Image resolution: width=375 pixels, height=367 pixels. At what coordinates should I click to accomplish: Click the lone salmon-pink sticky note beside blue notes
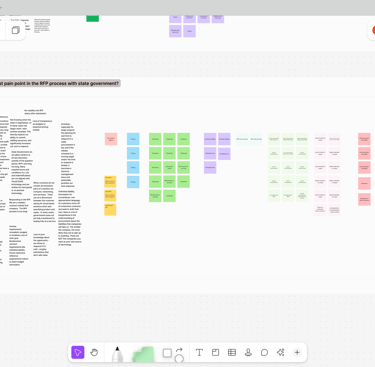[x=111, y=139]
